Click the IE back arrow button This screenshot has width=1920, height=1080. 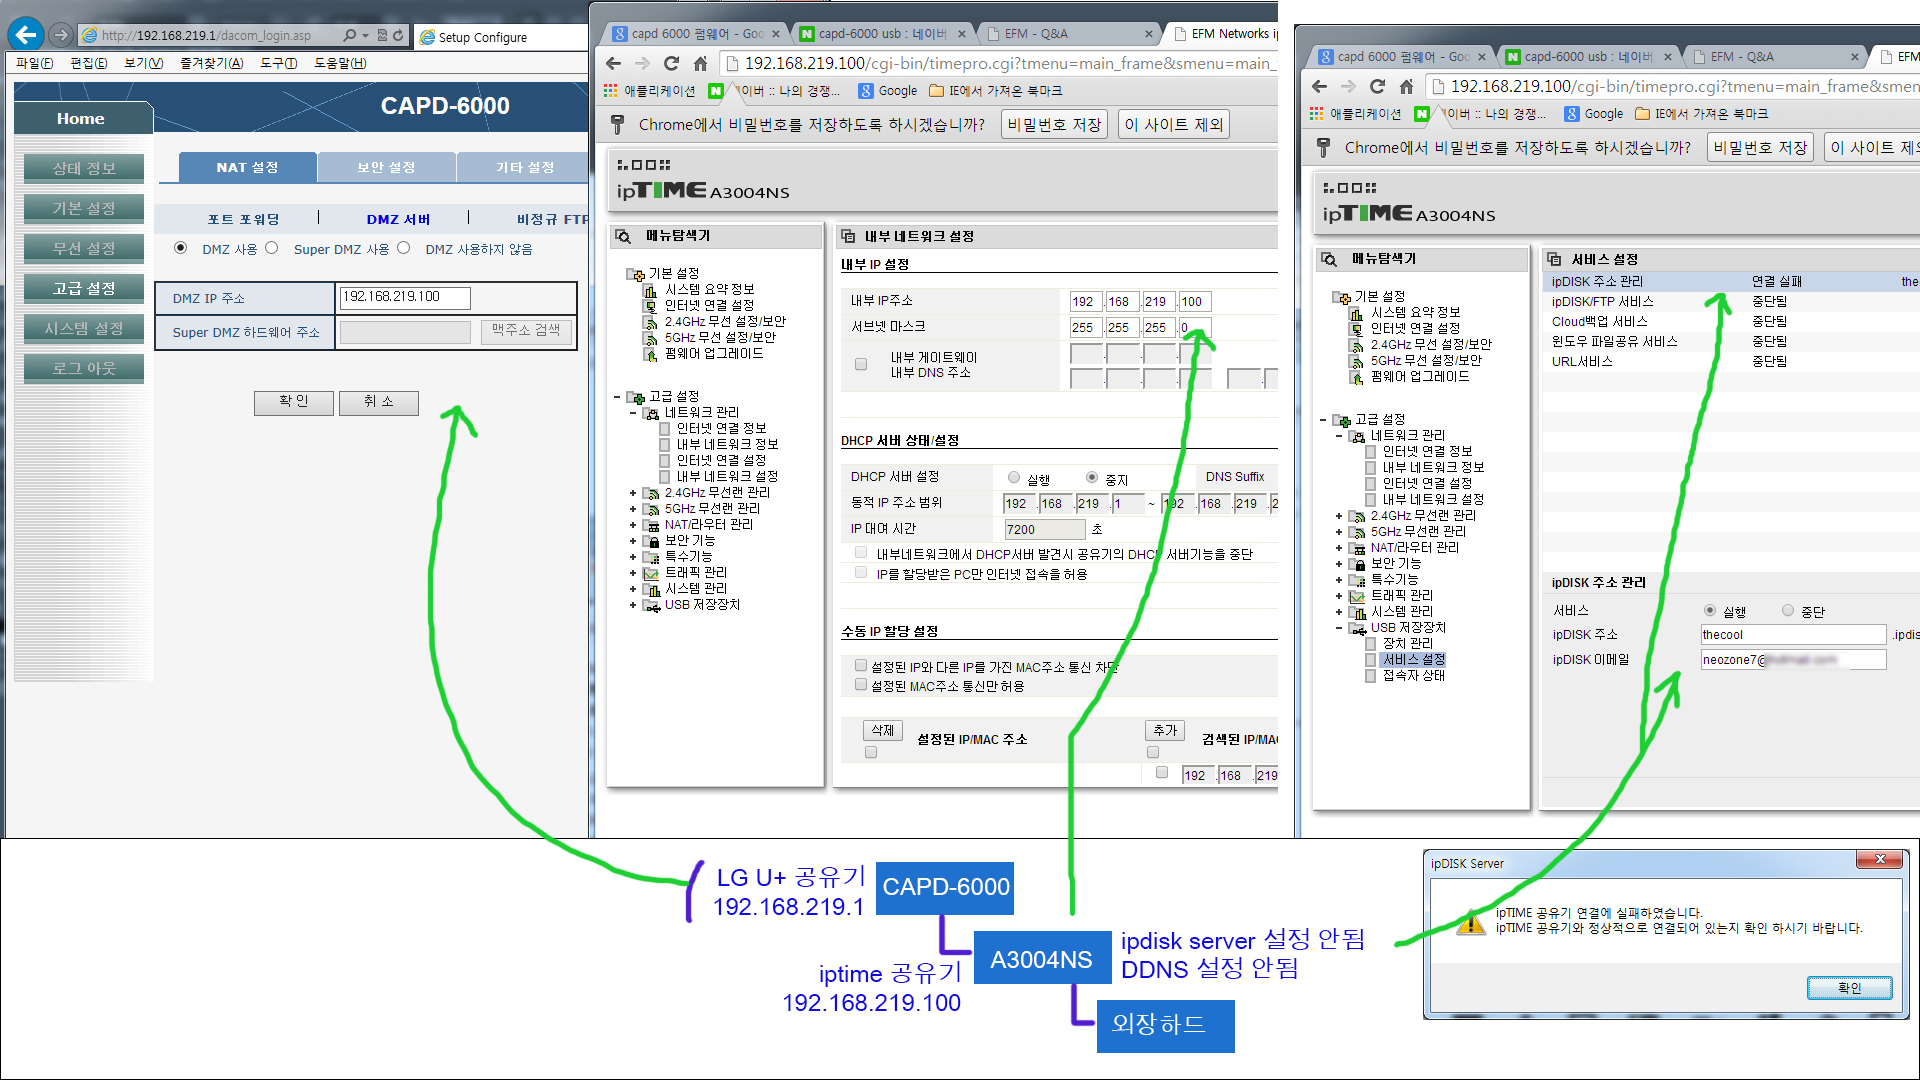pyautogui.click(x=26, y=35)
